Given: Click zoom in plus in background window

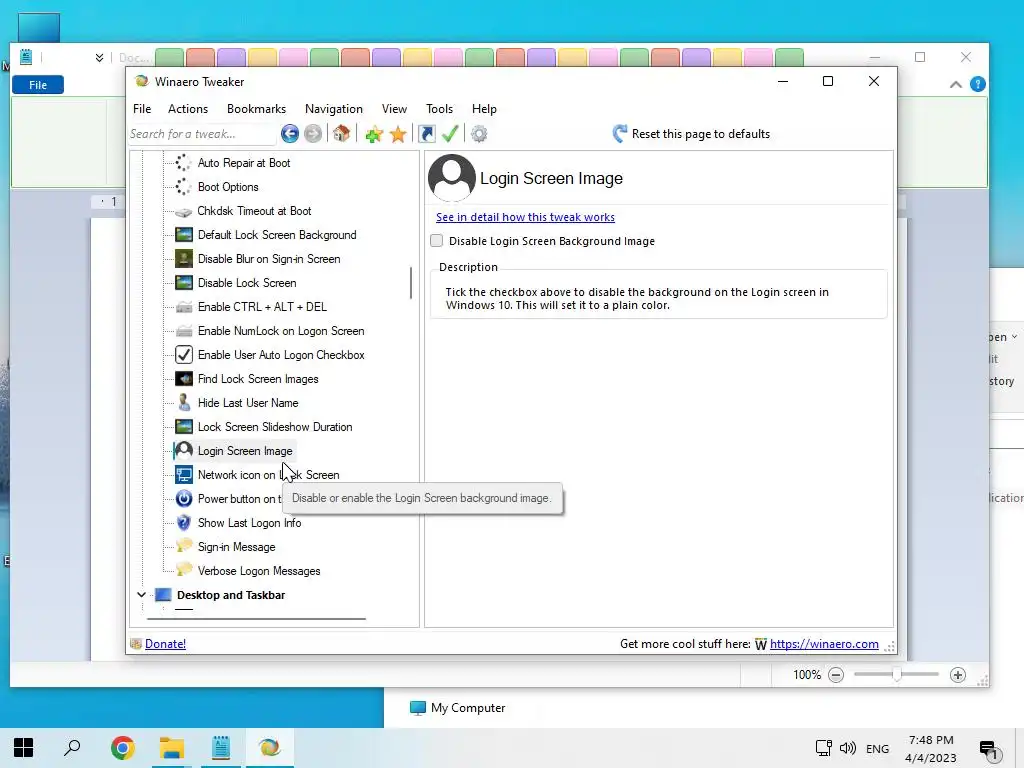Looking at the screenshot, I should pyautogui.click(x=958, y=675).
